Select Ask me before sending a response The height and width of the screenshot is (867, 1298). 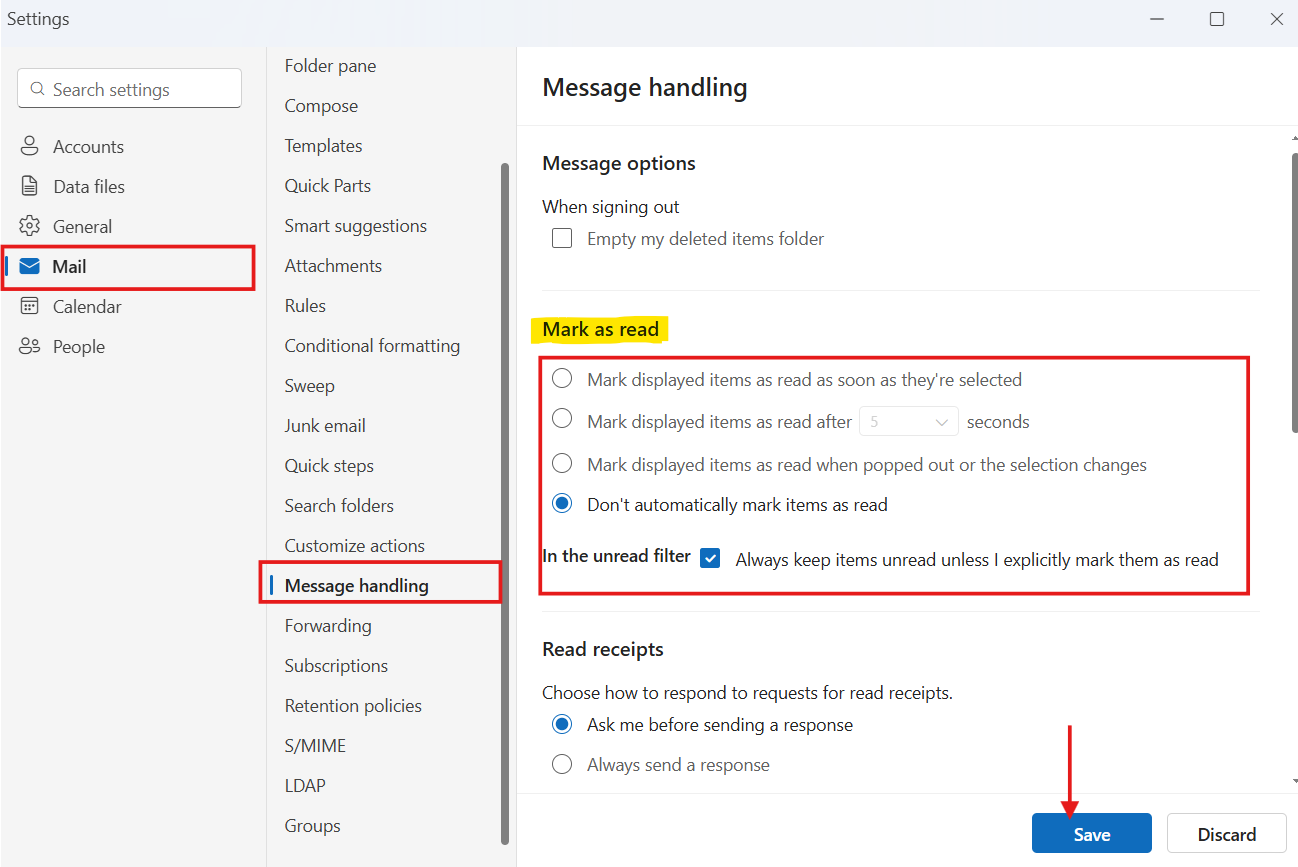click(x=562, y=723)
